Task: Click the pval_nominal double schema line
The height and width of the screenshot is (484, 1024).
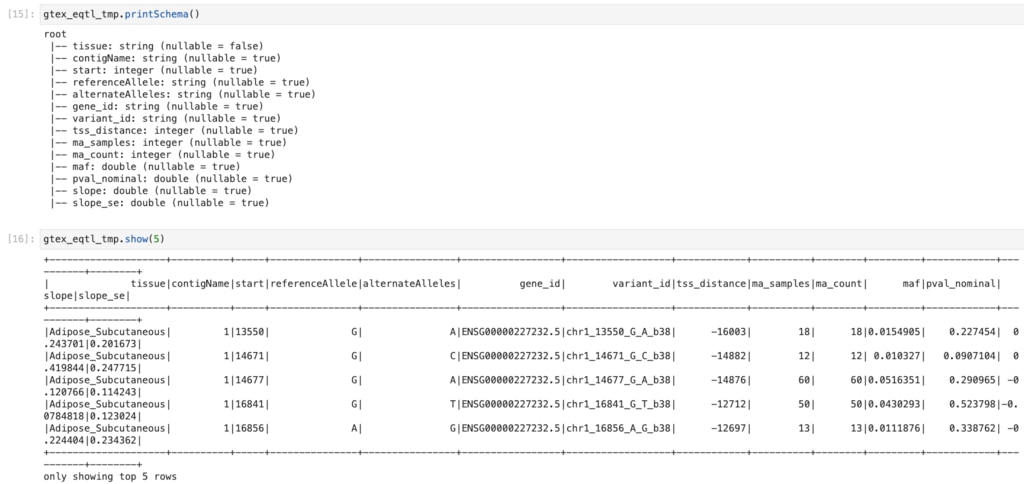Action: (172, 178)
